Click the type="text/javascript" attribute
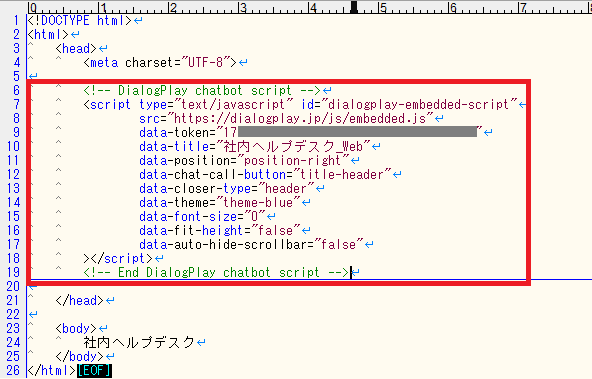 coord(216,104)
